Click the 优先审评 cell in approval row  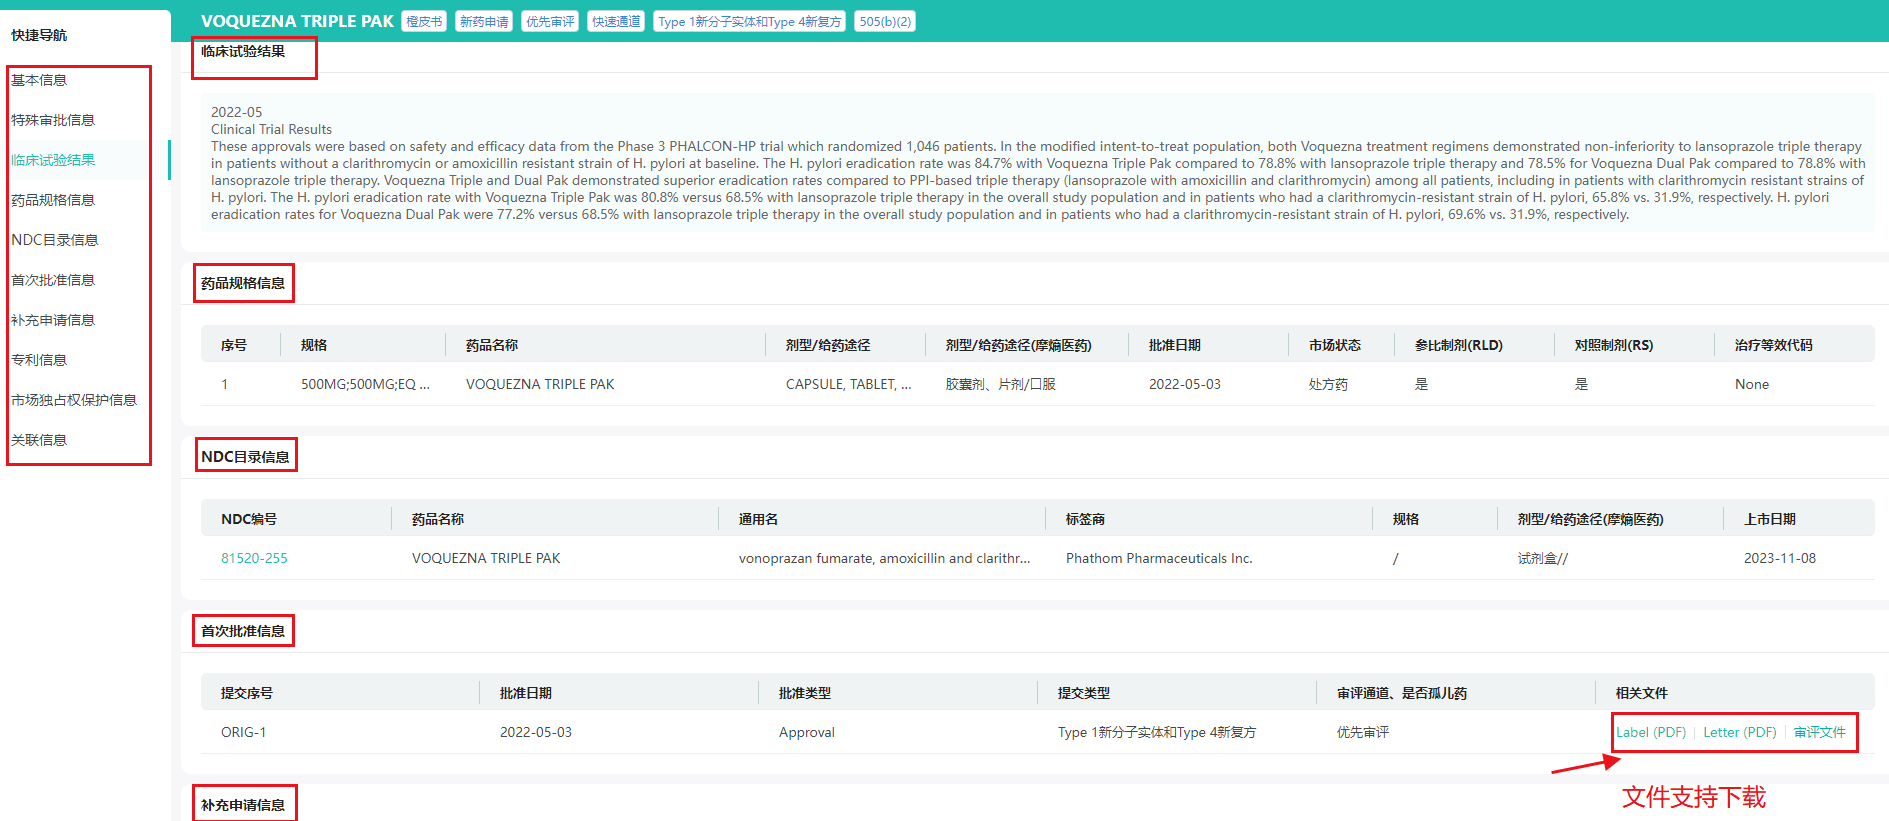pyautogui.click(x=1363, y=732)
